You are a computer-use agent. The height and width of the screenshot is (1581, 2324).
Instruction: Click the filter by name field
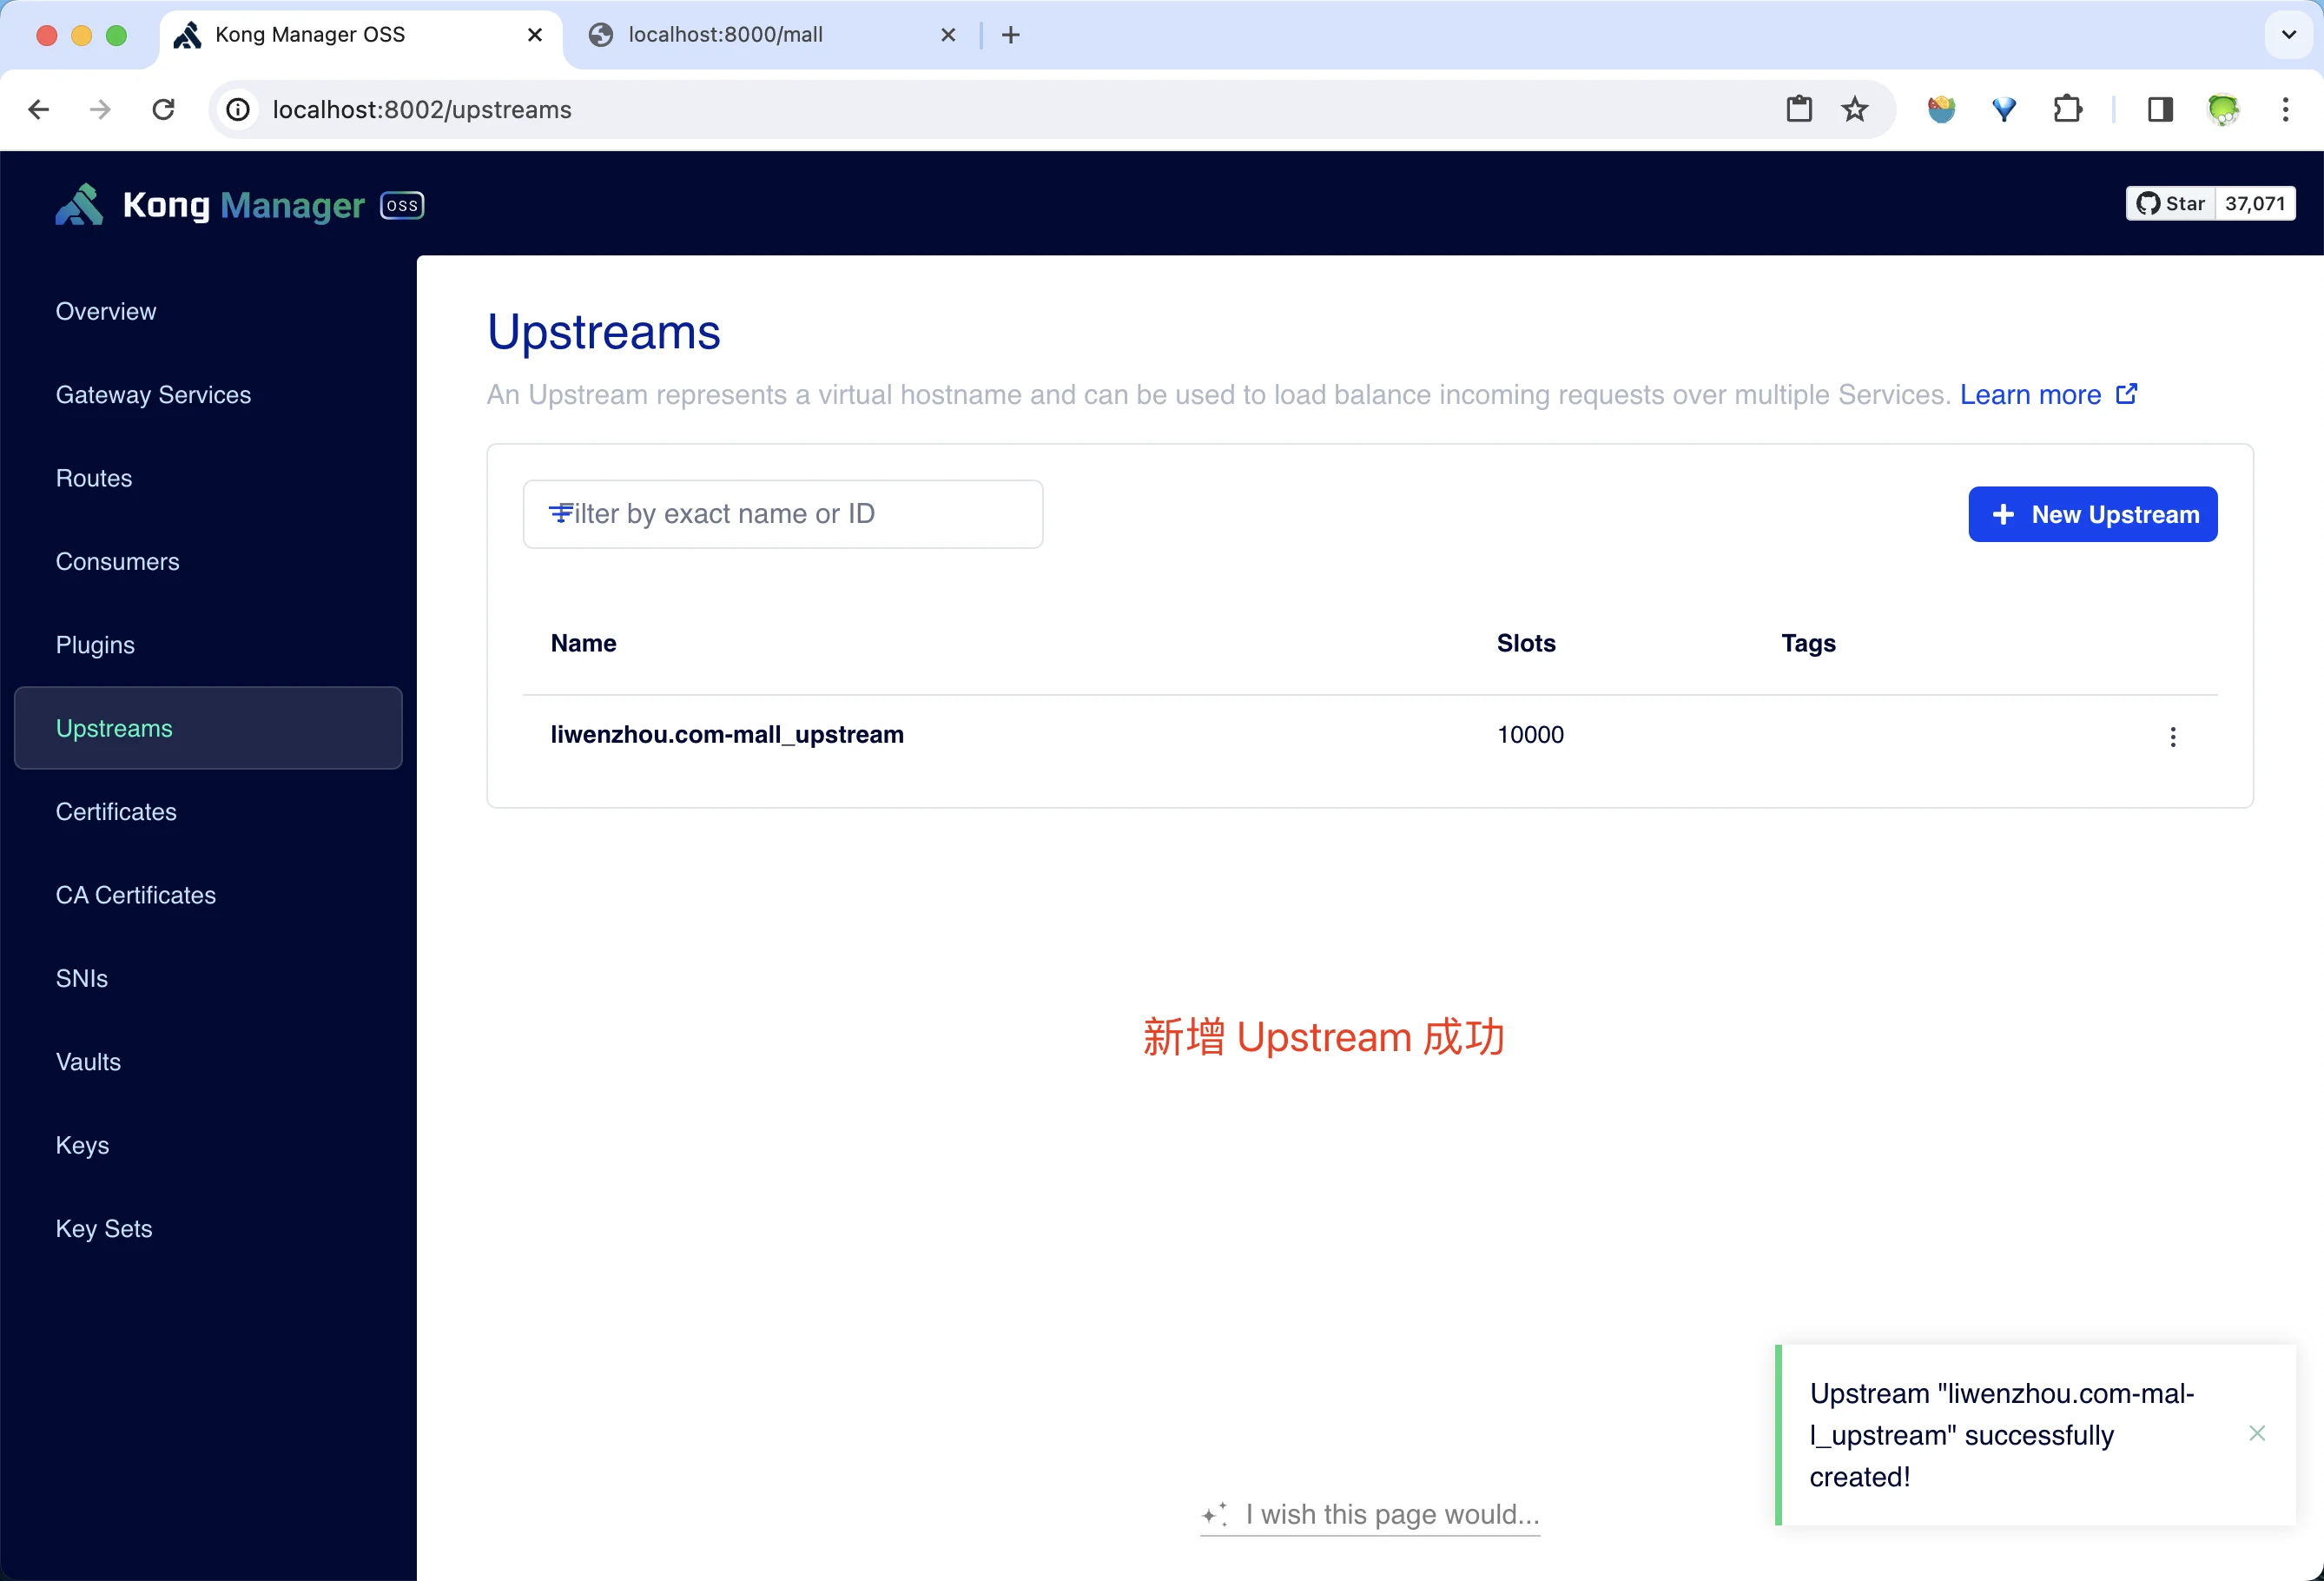point(783,513)
